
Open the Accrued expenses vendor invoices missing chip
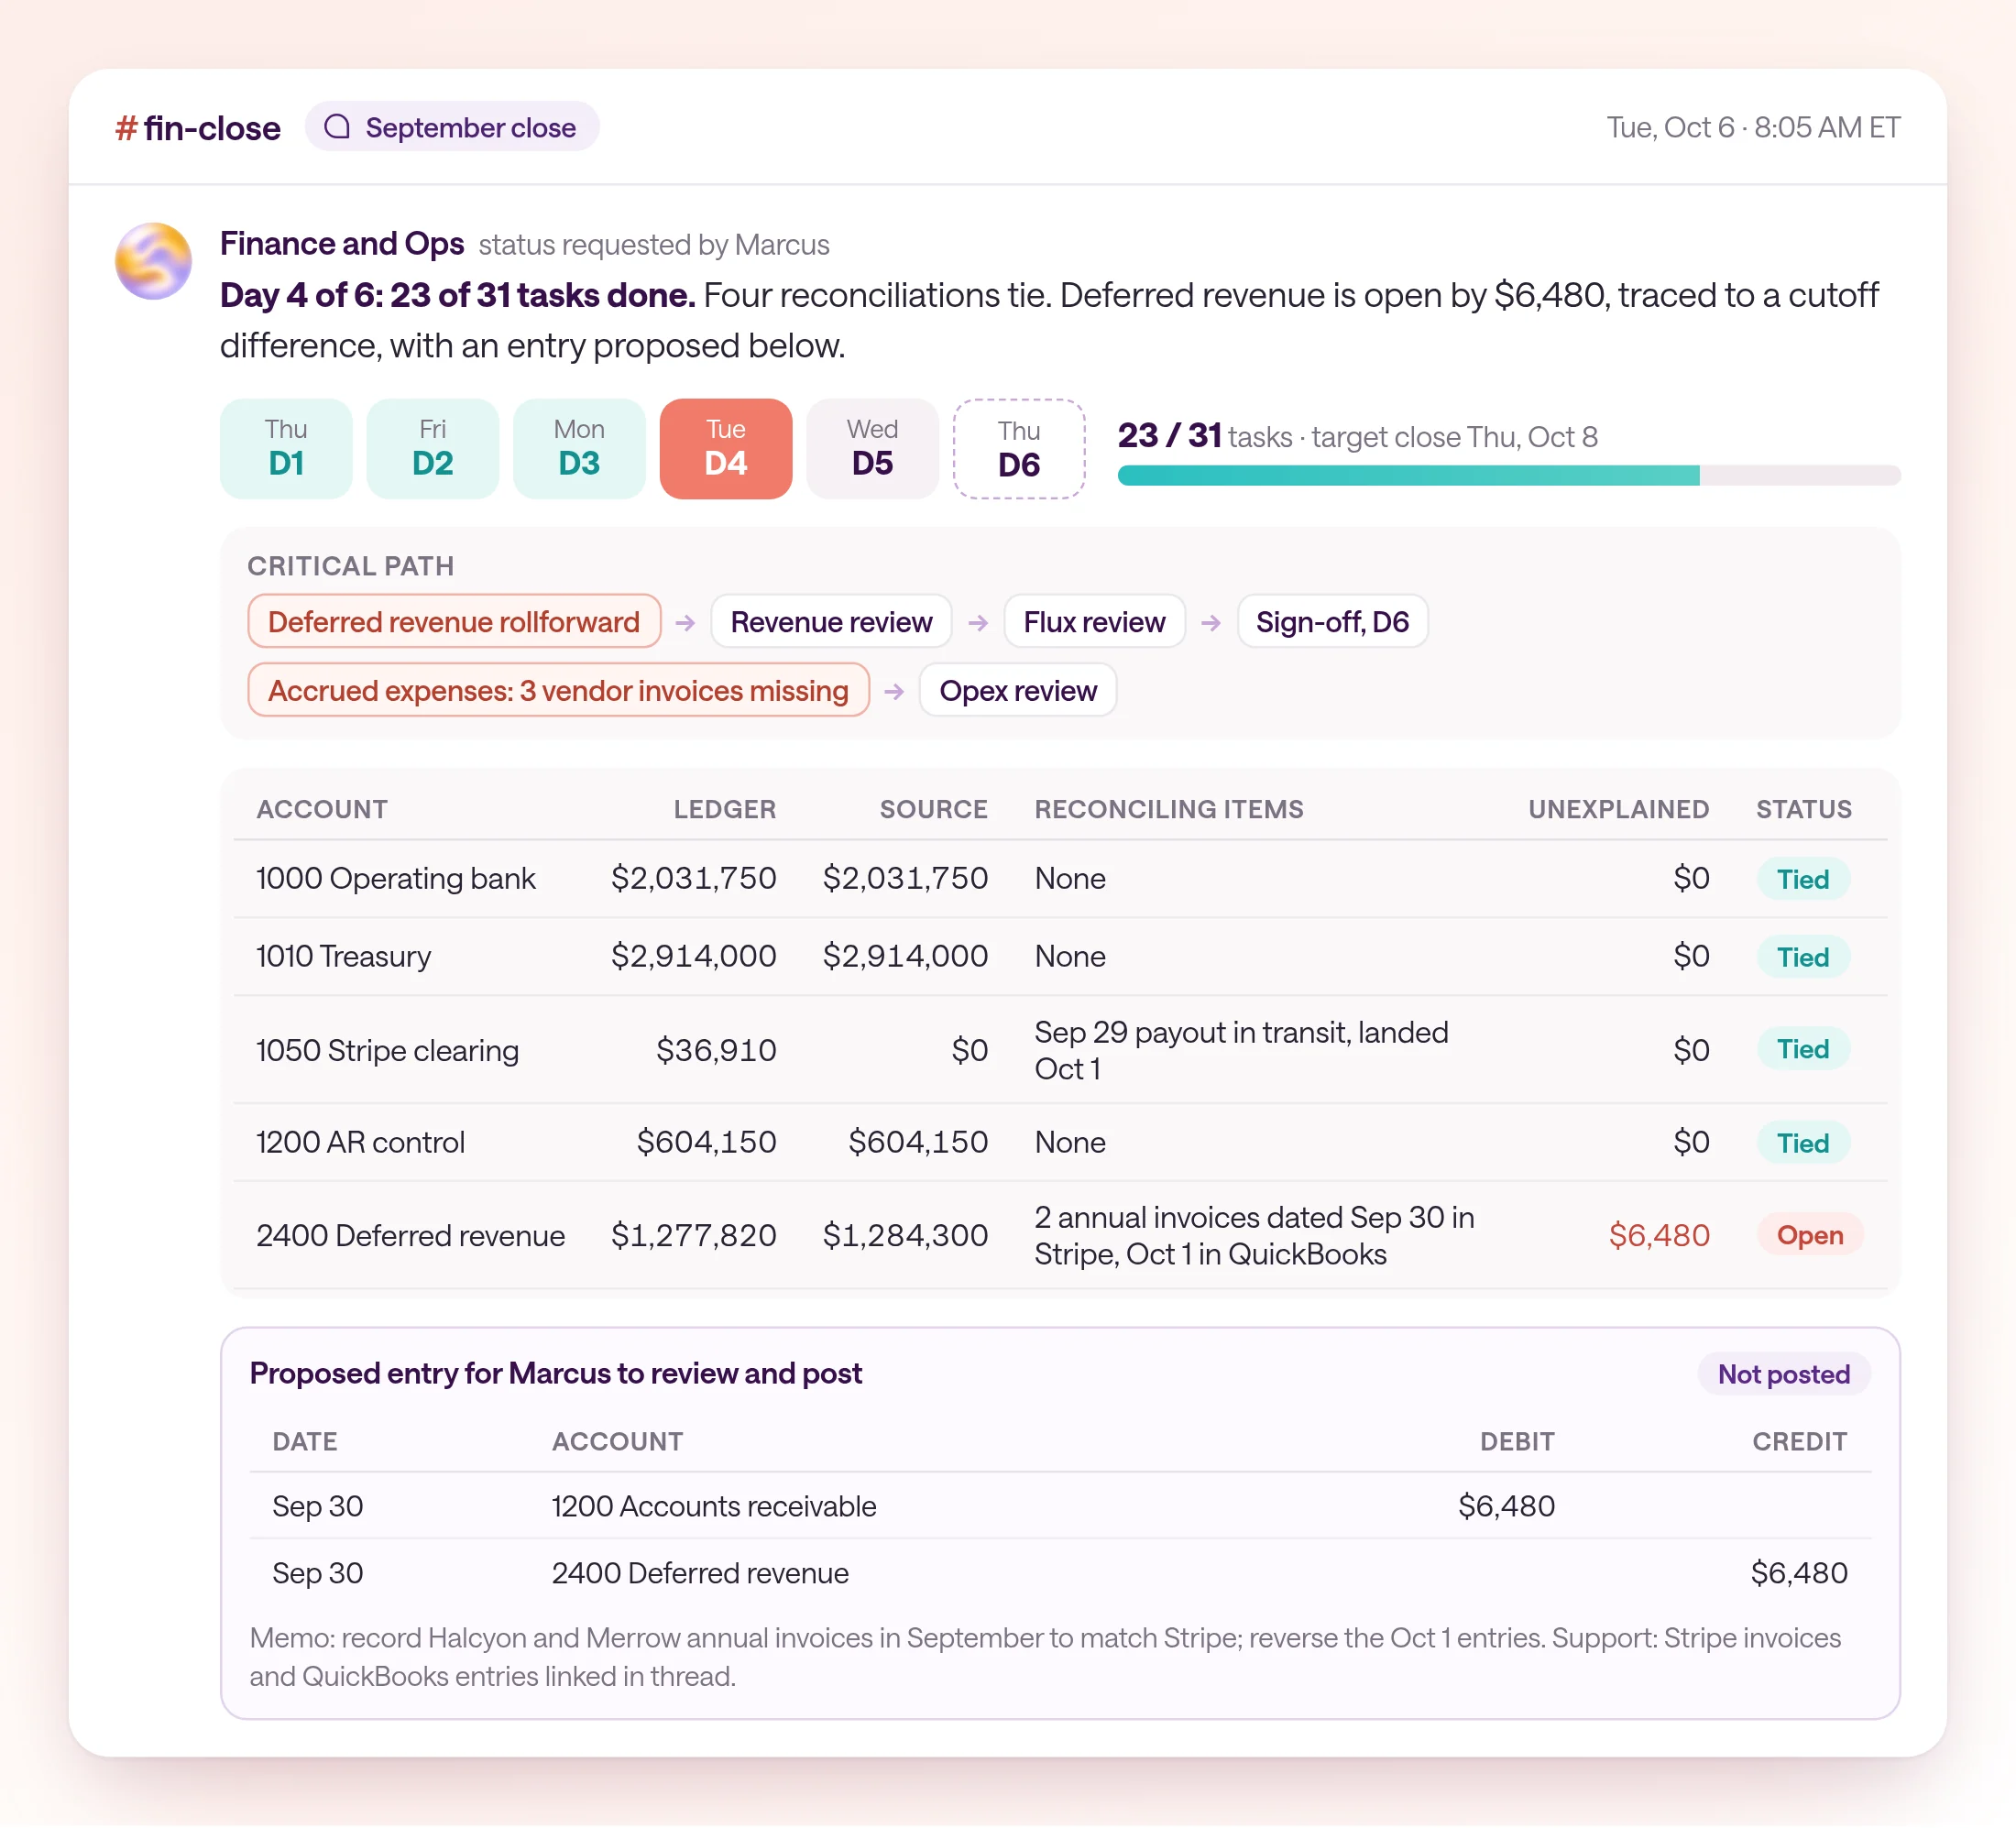(x=558, y=690)
